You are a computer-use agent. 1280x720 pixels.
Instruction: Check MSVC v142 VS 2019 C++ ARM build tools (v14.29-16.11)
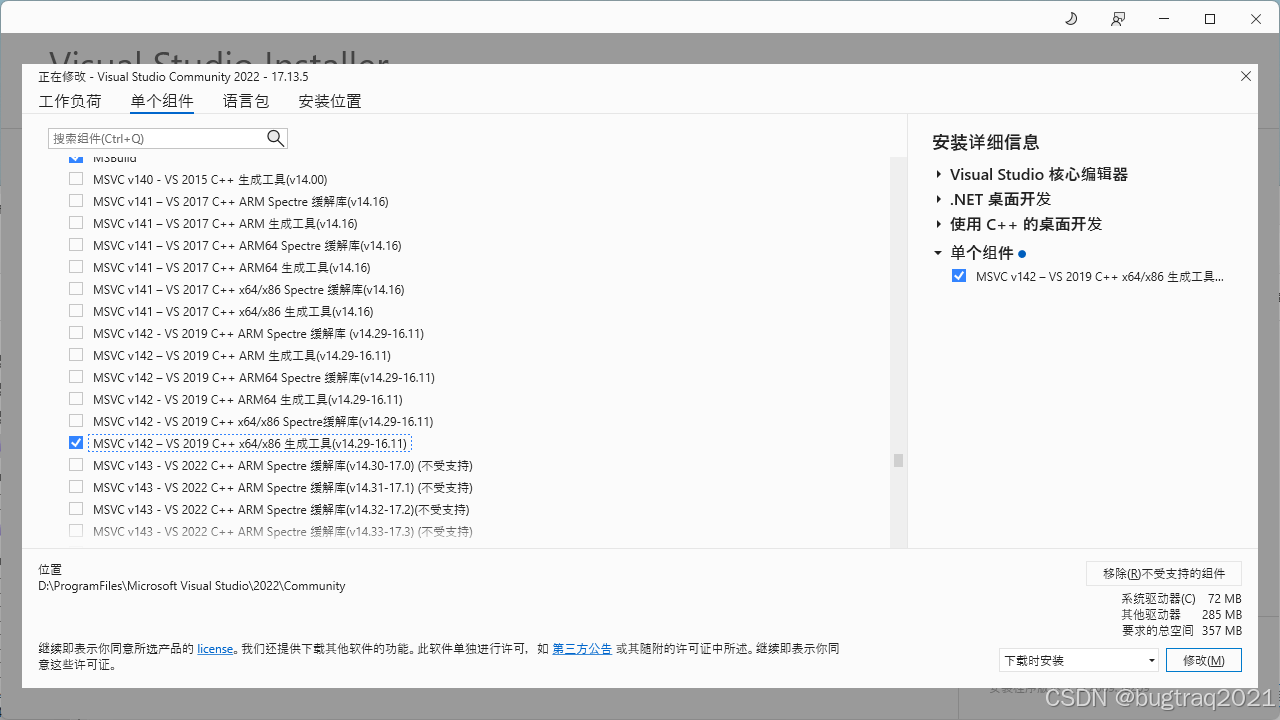[76, 356]
